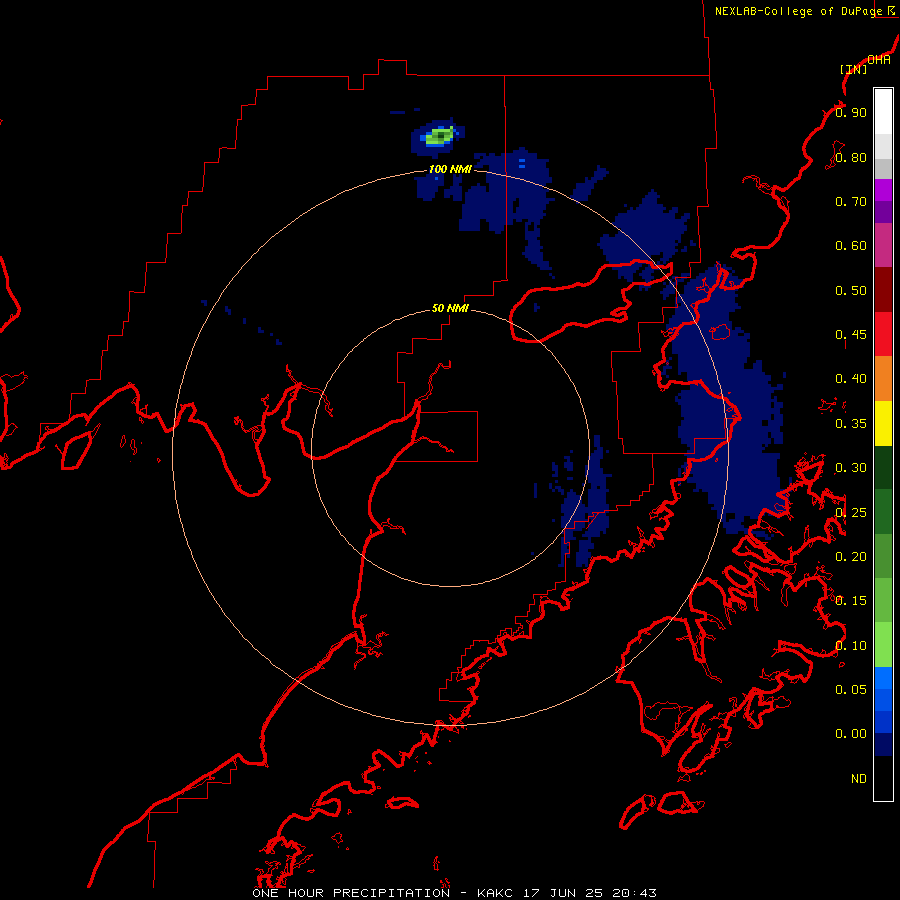
Task: Click the dark purple swatch in the legend
Action: [883, 212]
